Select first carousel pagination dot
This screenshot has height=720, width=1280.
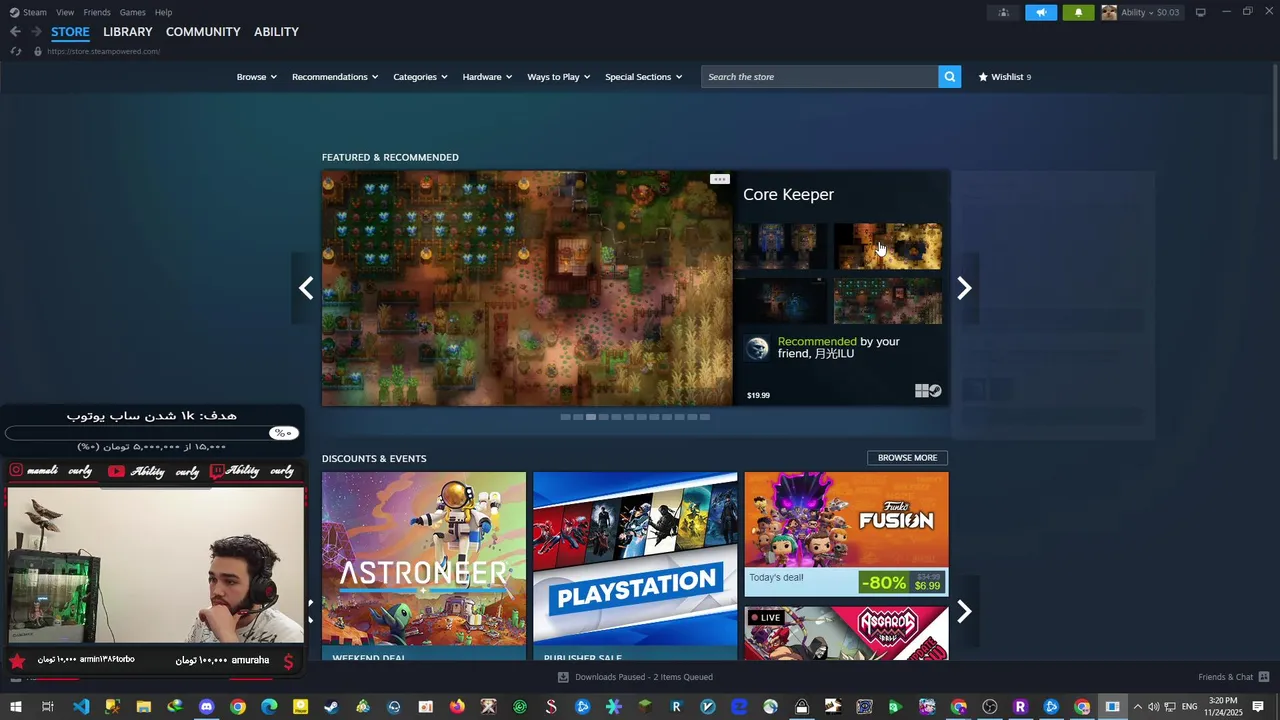566,417
